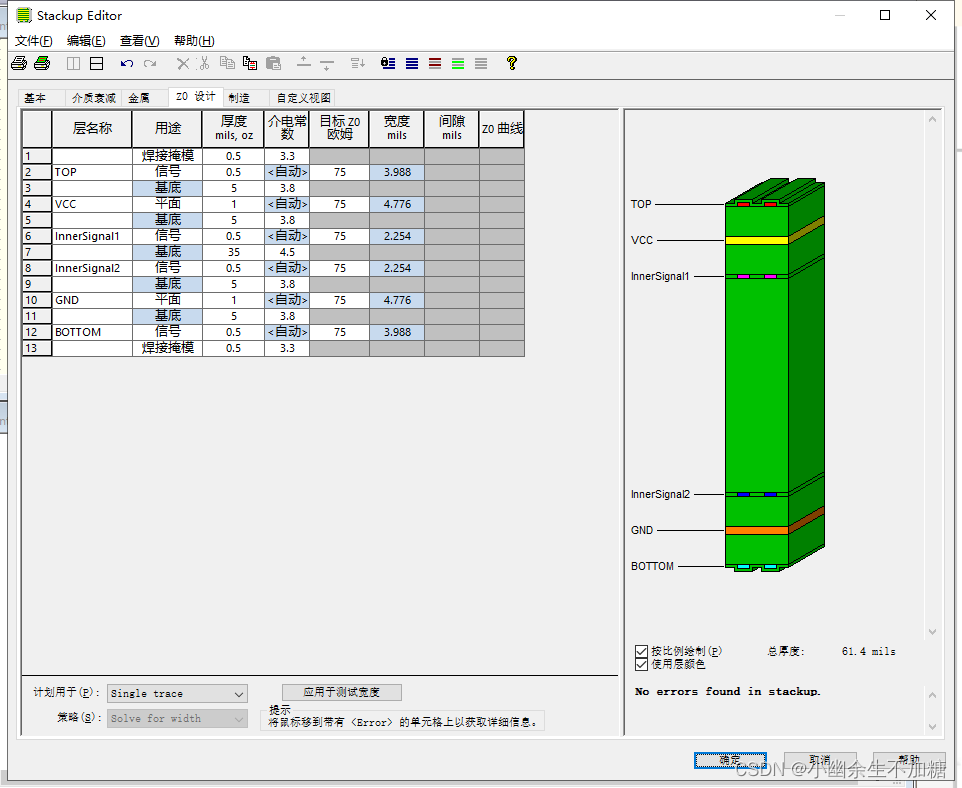Click the paste clipboard icon
The height and width of the screenshot is (788, 962).
click(x=274, y=63)
